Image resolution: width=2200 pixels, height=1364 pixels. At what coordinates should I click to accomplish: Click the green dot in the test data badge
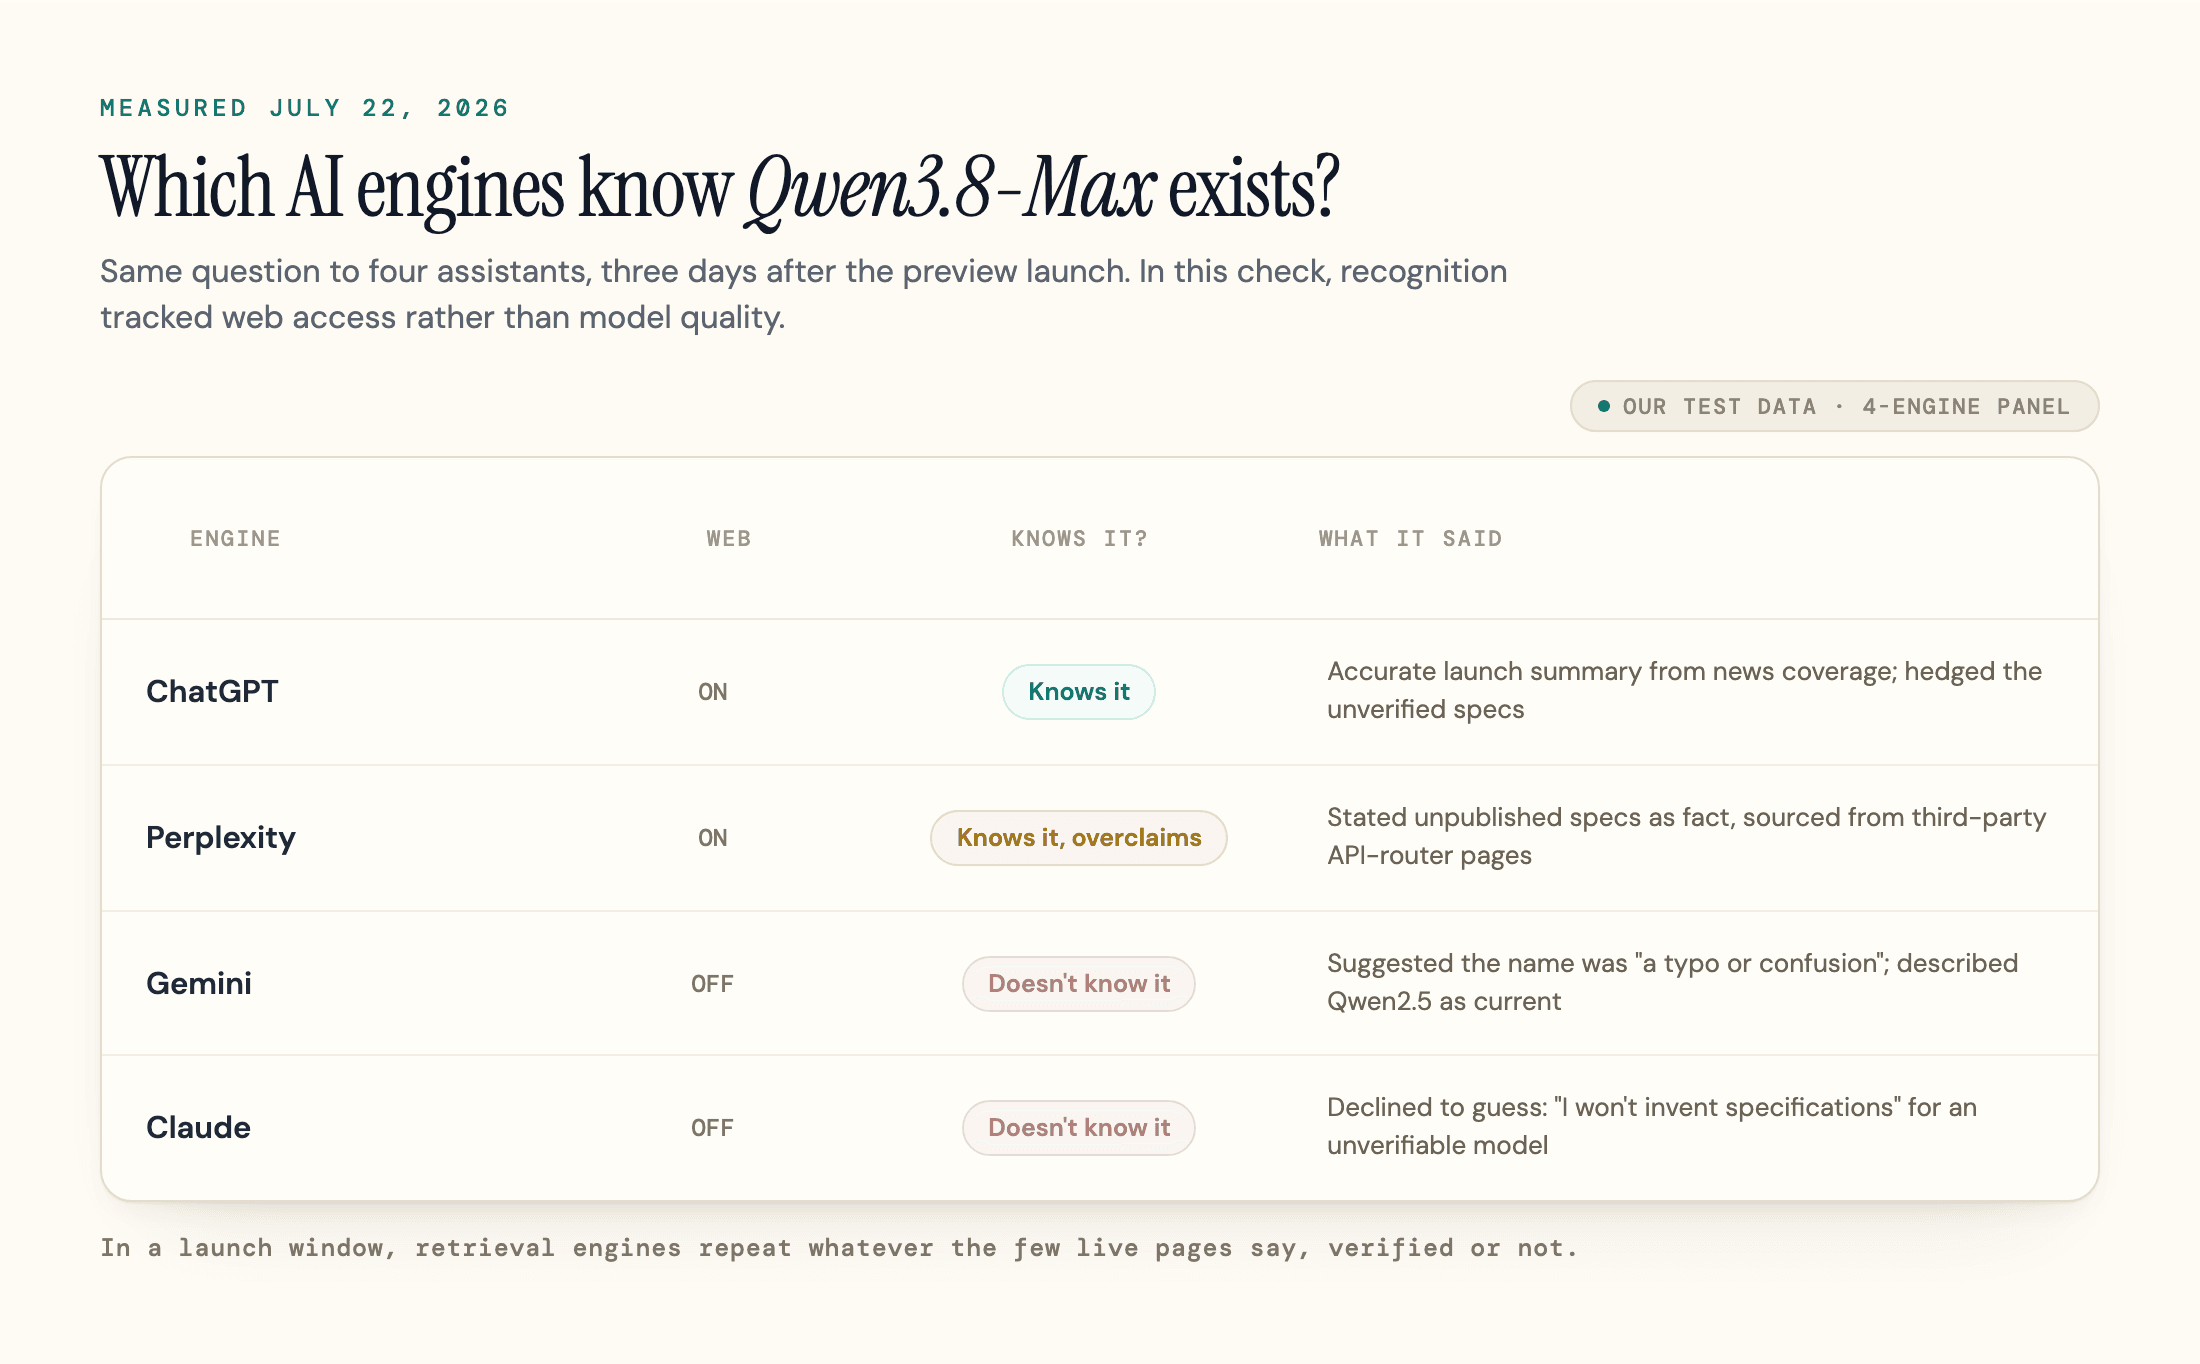coord(1604,406)
